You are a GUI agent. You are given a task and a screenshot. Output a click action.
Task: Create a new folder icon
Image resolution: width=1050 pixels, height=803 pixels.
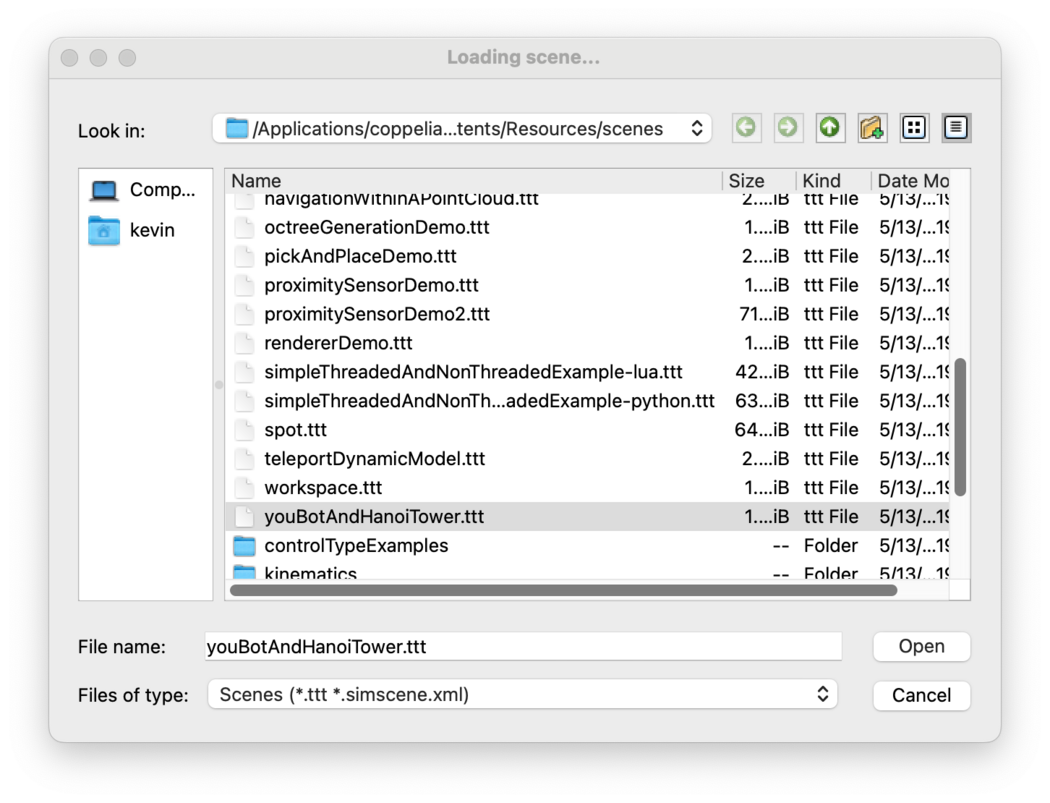872,127
